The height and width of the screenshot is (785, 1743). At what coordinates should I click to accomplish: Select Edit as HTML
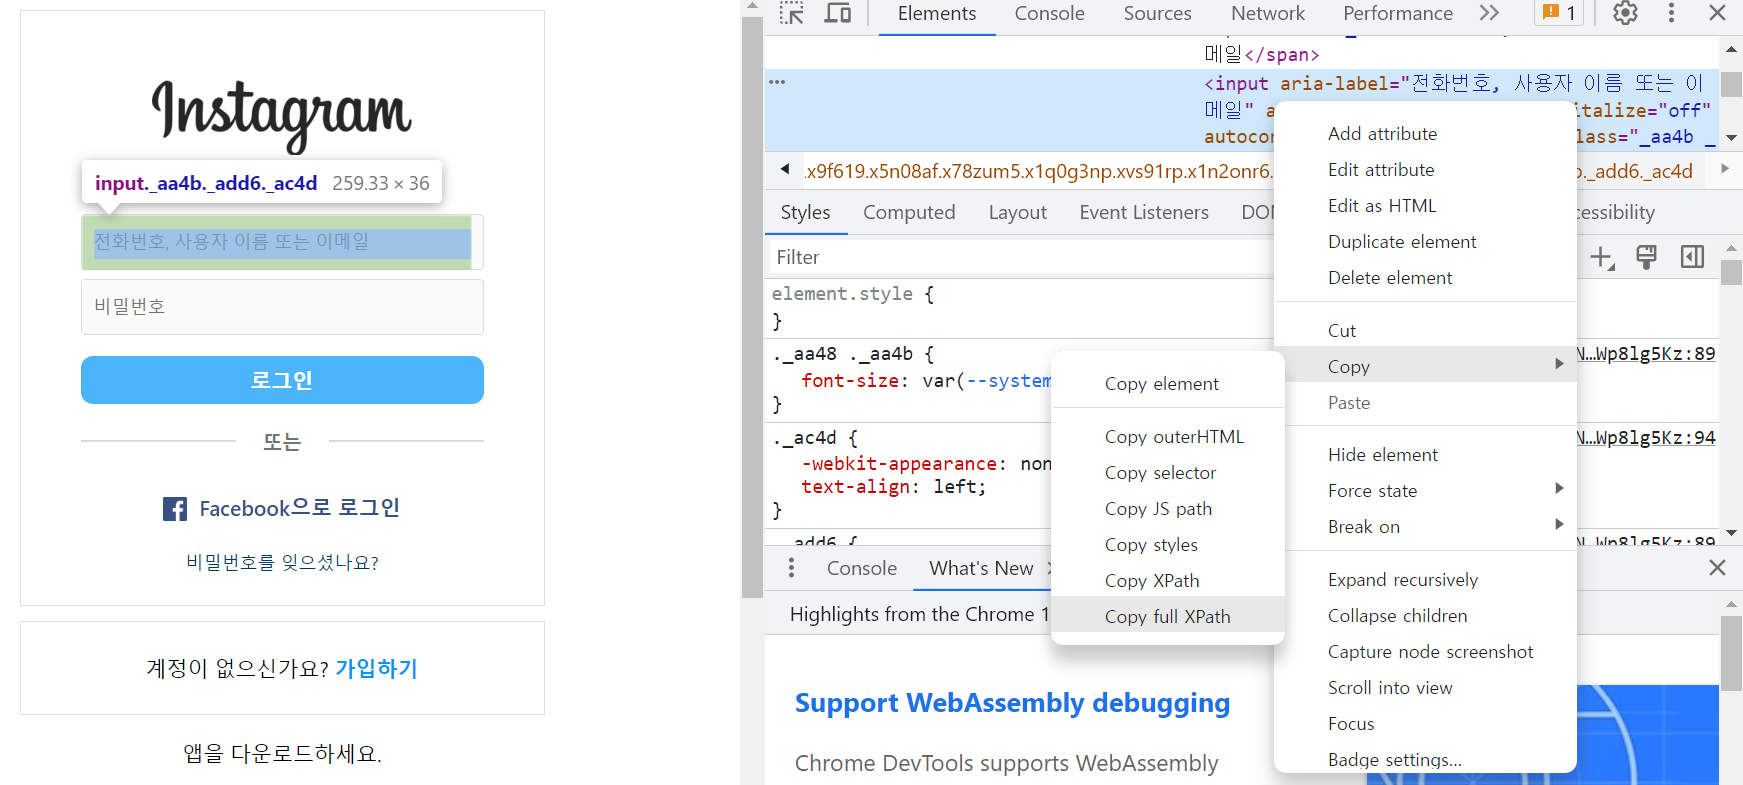1426,206
